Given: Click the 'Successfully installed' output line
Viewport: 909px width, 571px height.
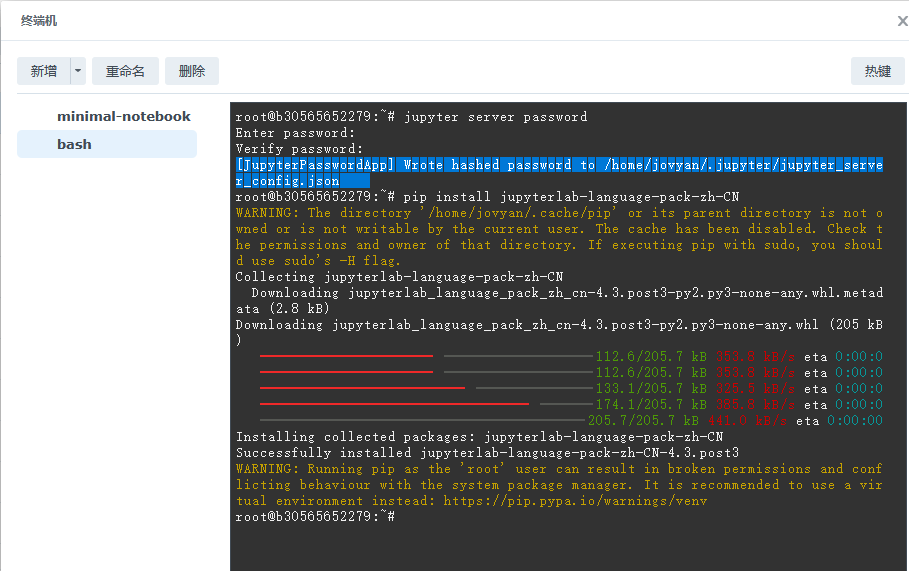Looking at the screenshot, I should tap(487, 453).
